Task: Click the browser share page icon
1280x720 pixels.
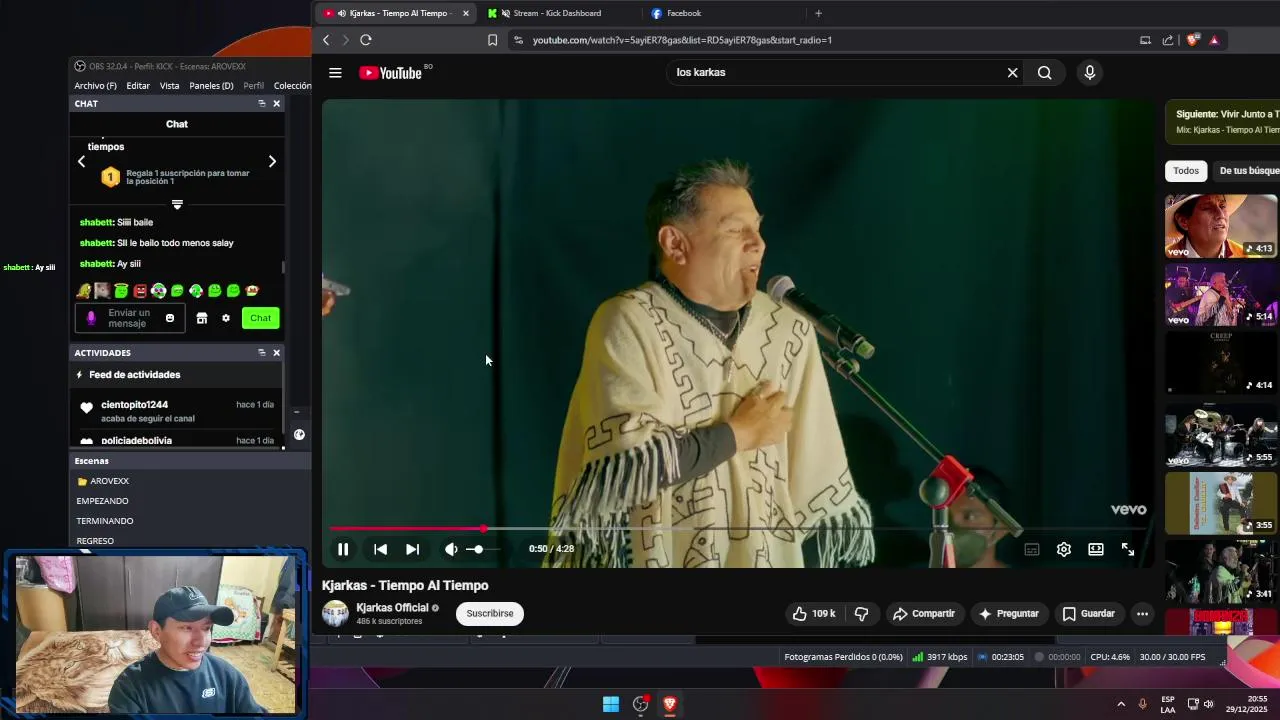Action: point(1167,40)
